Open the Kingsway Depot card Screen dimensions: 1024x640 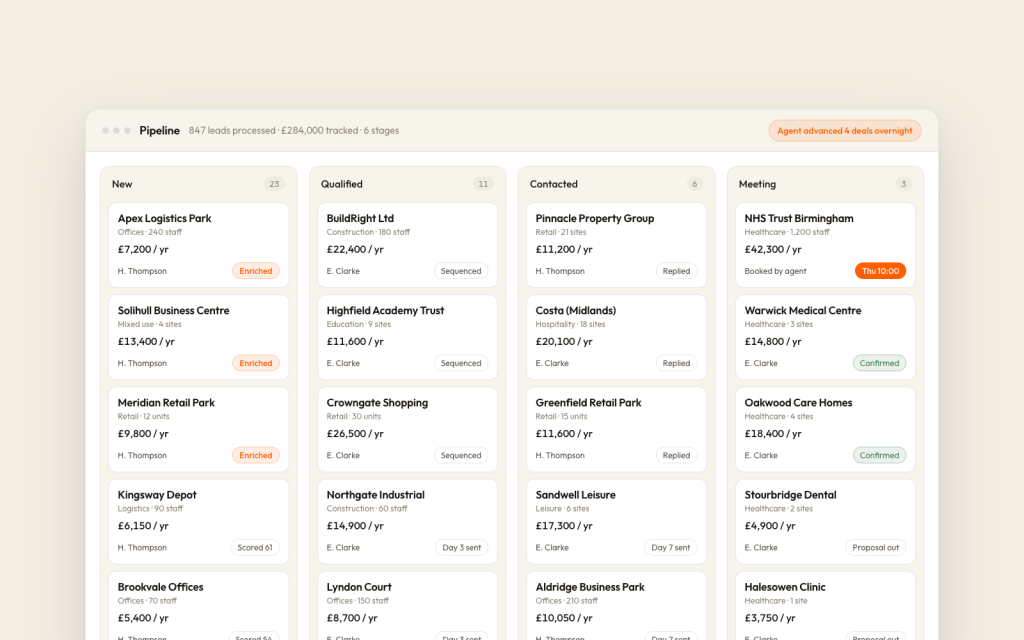199,521
